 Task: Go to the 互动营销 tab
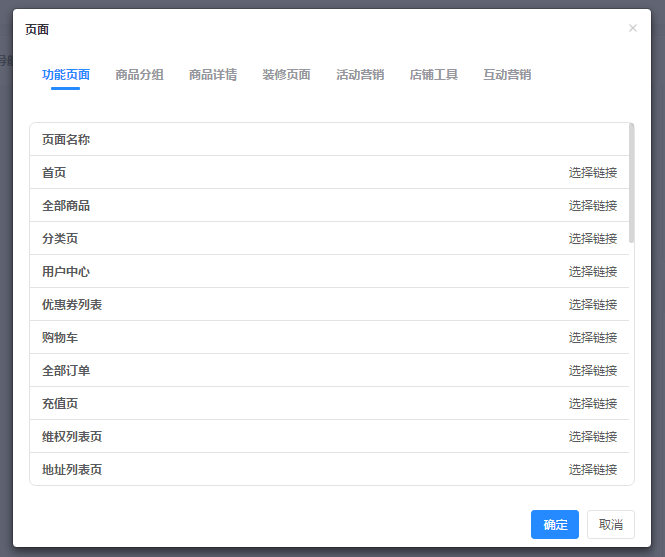point(507,75)
